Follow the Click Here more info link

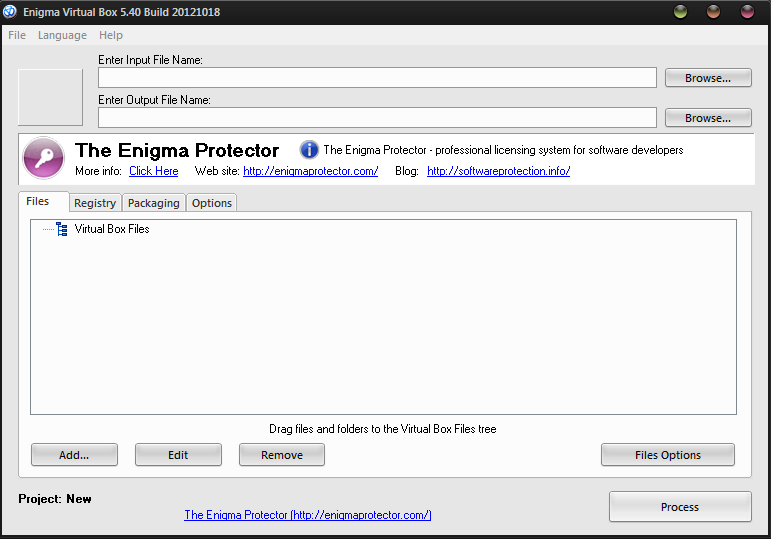coord(153,171)
